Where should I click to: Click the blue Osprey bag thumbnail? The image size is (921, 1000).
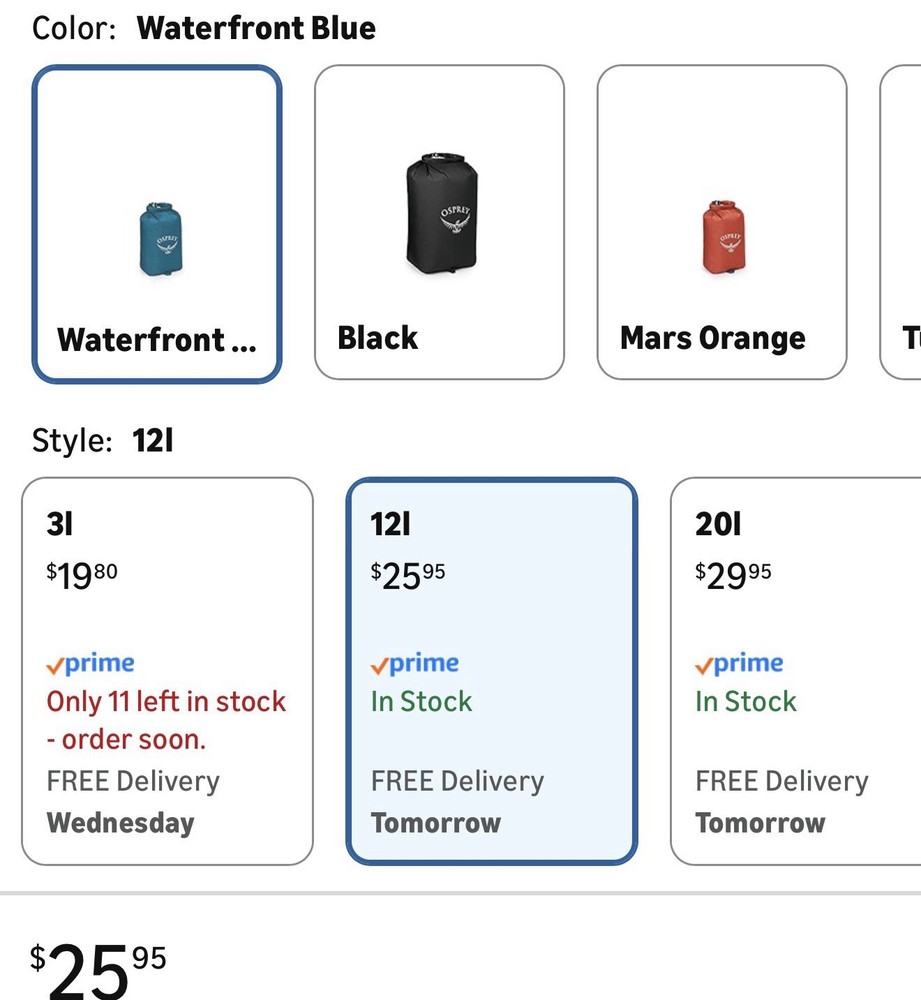[x=158, y=238]
